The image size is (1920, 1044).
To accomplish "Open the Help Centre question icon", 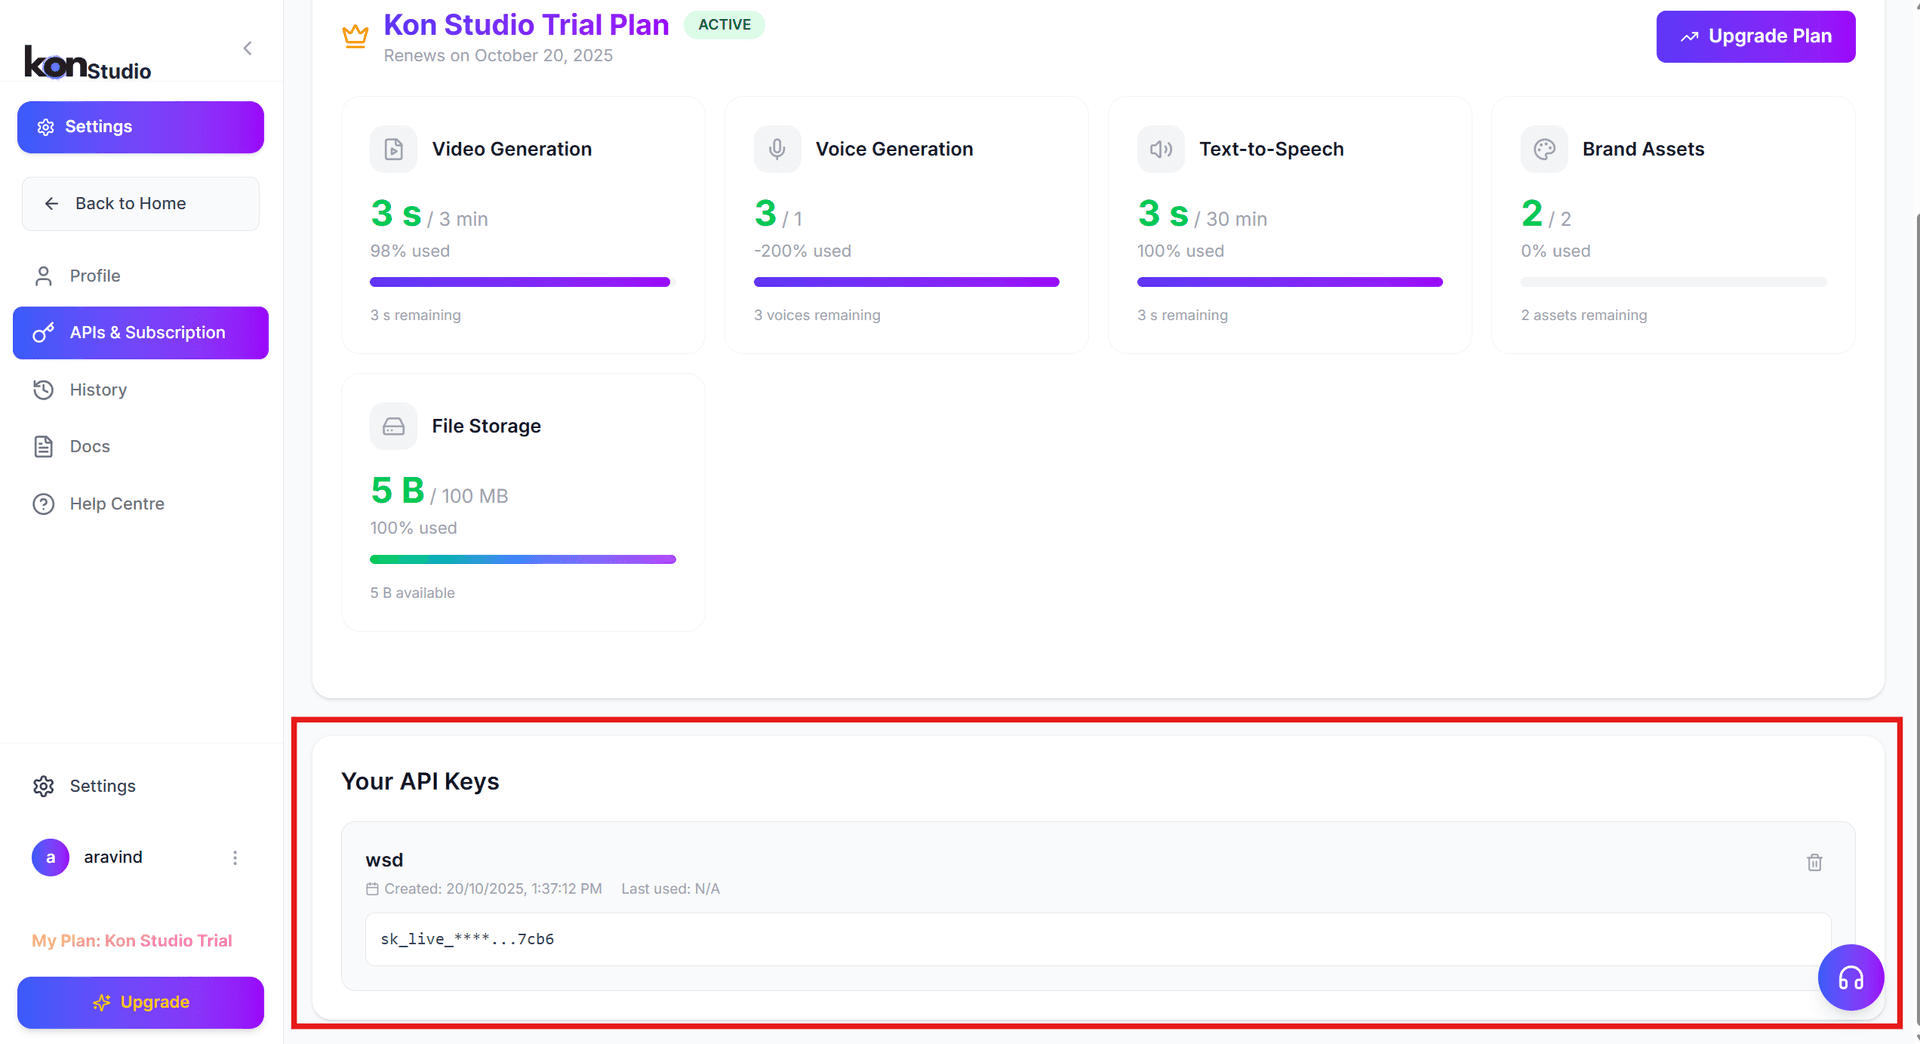I will [43, 503].
